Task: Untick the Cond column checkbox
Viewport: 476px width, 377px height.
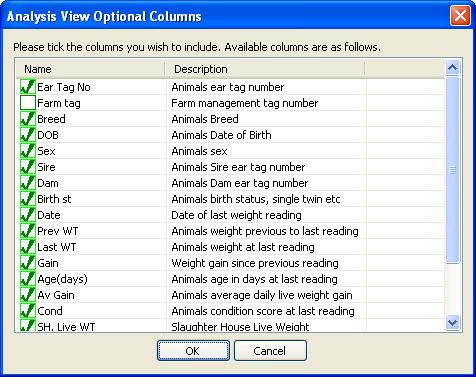Action: pos(28,311)
